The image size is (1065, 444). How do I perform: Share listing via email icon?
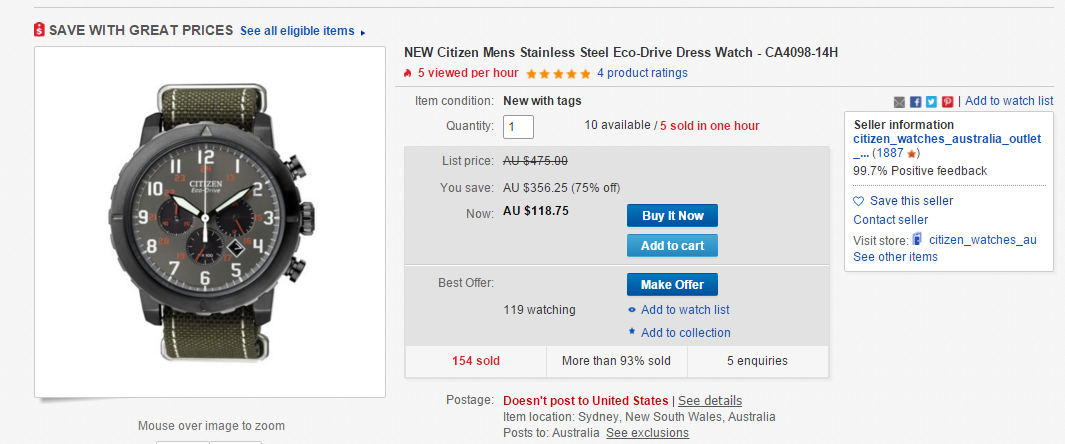point(899,102)
